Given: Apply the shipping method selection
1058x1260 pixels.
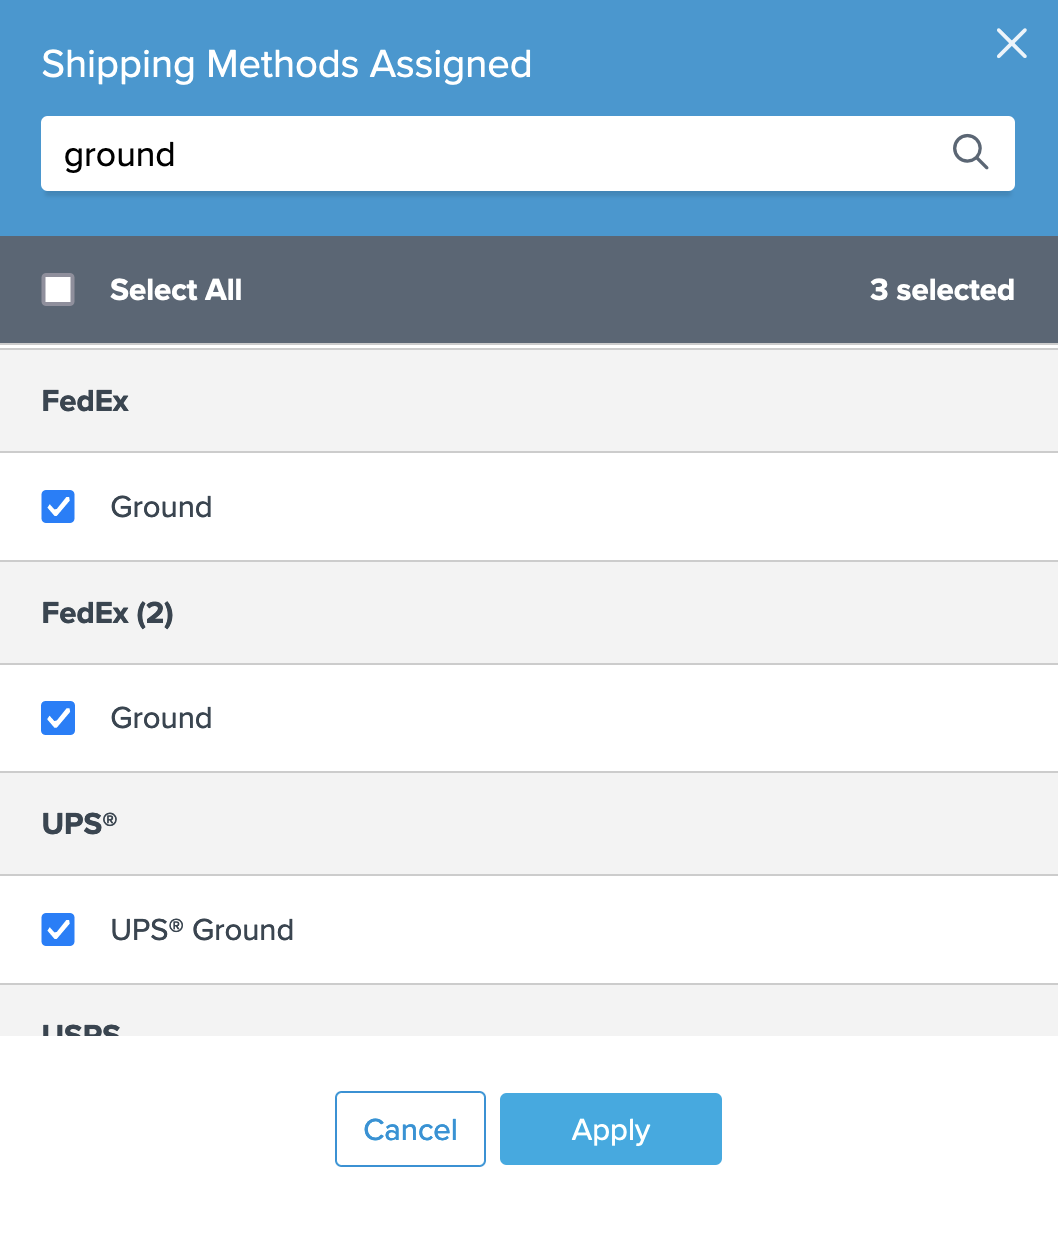Looking at the screenshot, I should pyautogui.click(x=610, y=1129).
